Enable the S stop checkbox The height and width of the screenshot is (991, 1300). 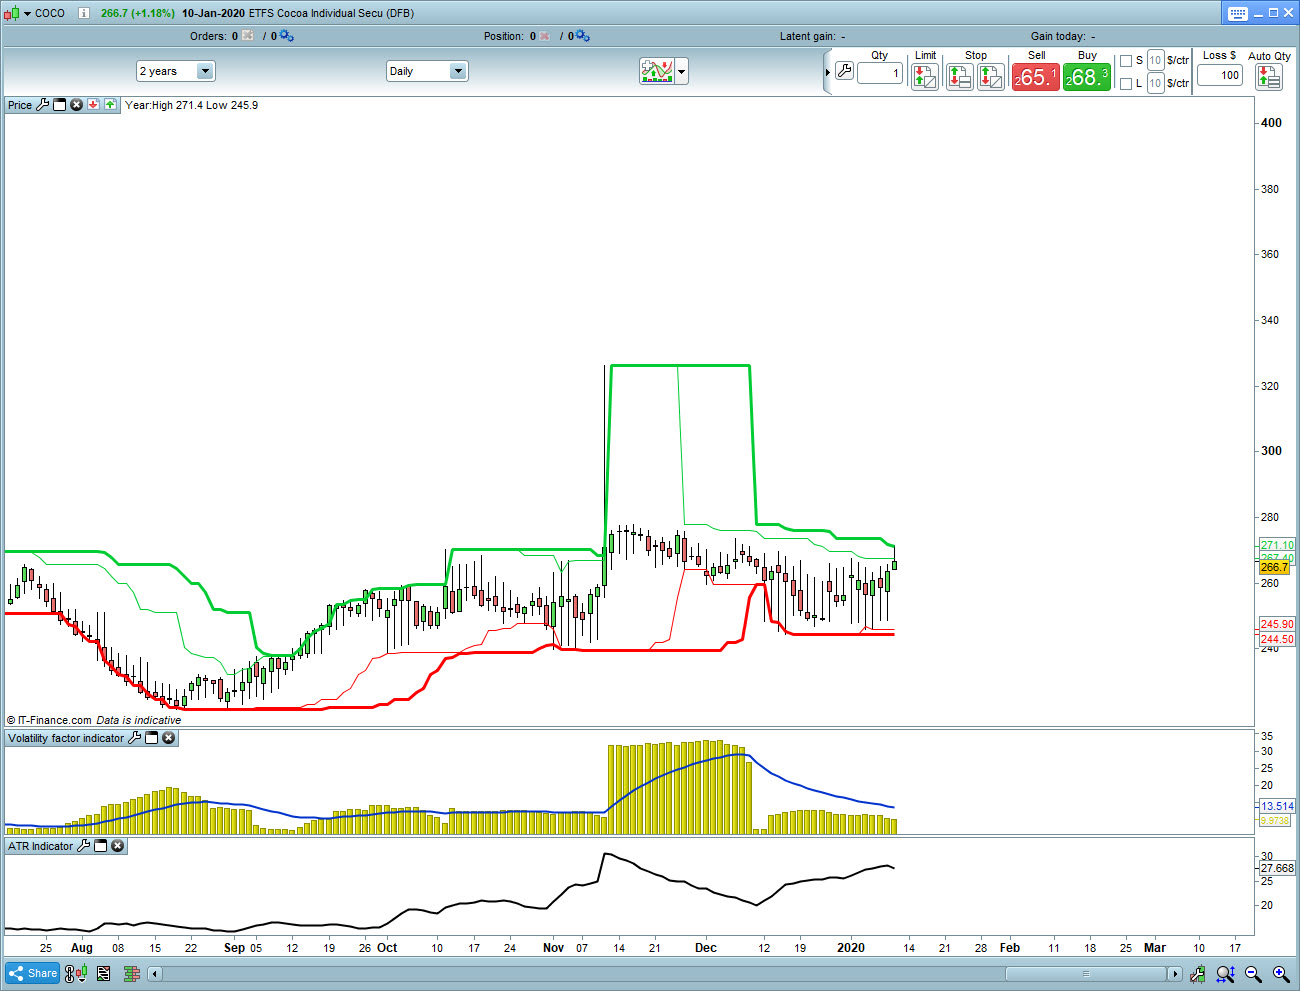[x=1126, y=61]
